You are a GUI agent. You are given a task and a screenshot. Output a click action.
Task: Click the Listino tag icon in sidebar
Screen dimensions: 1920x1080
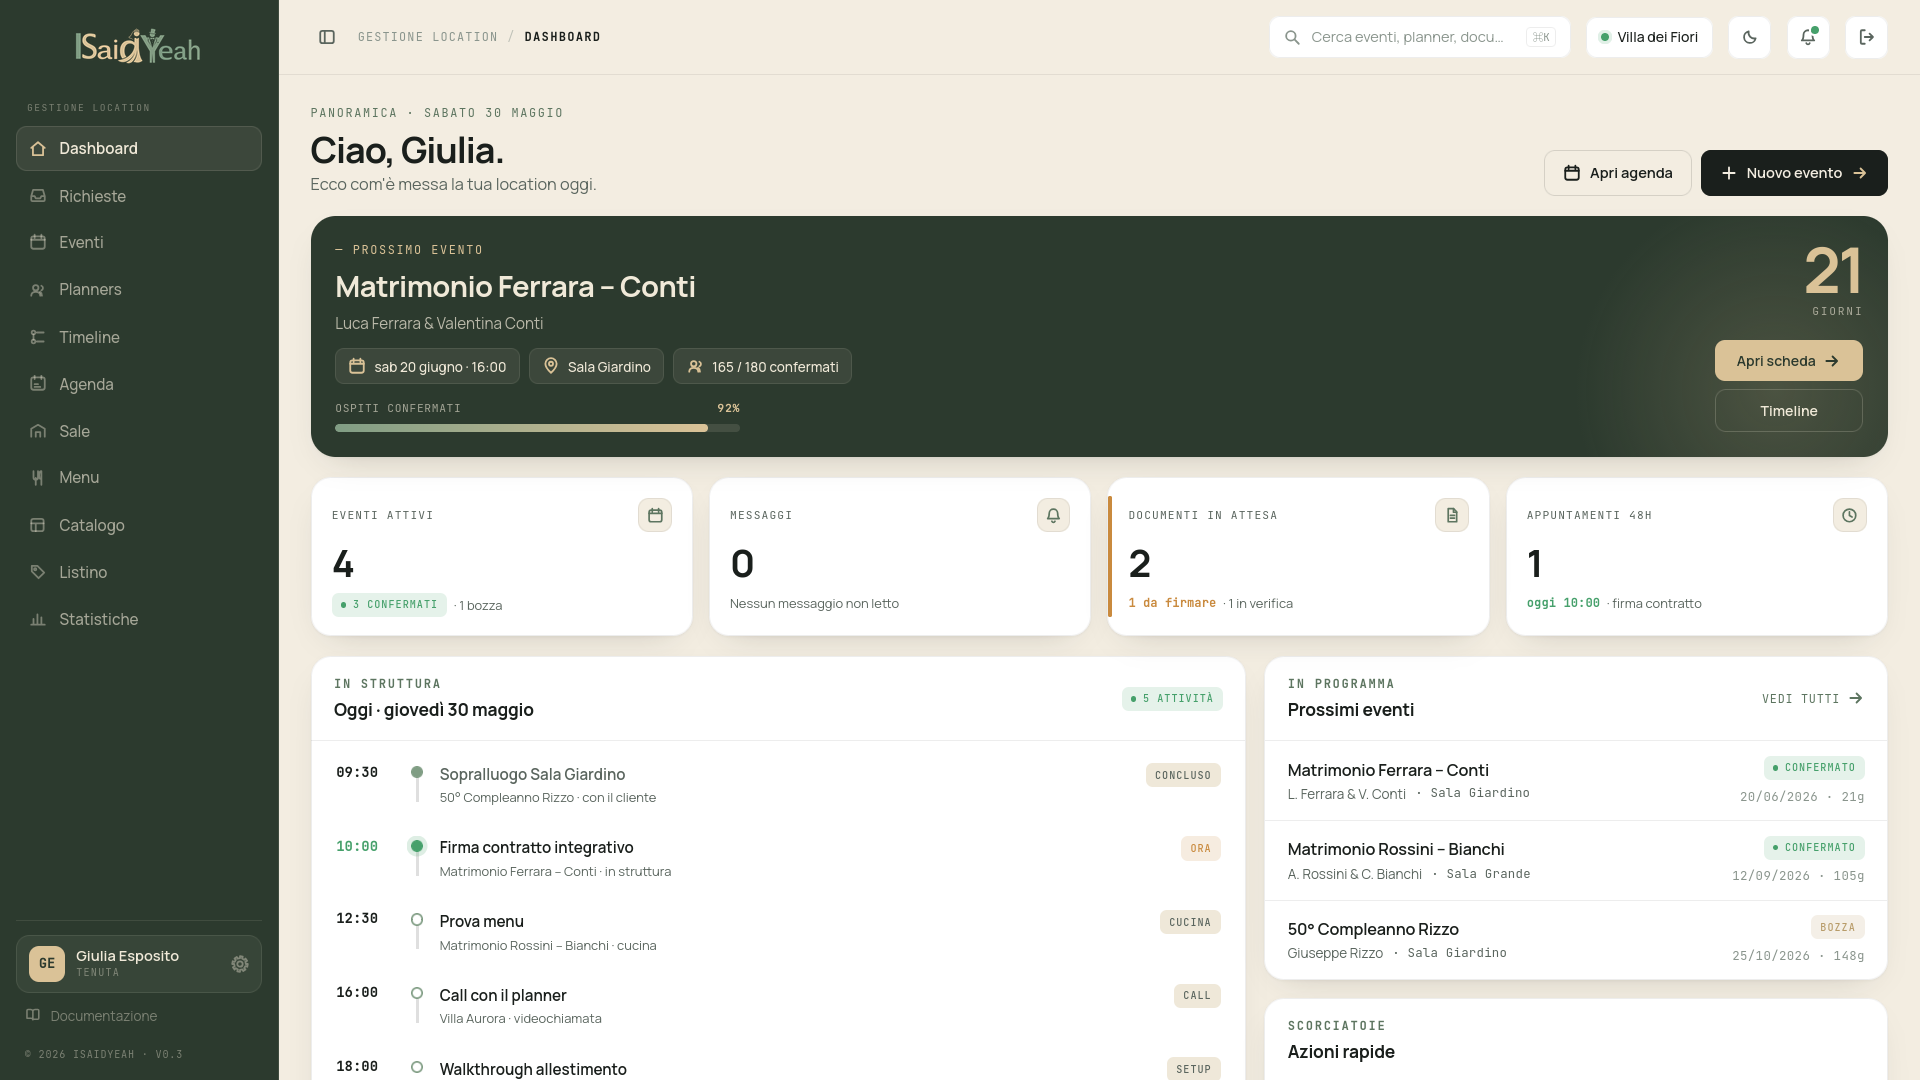pyautogui.click(x=38, y=572)
